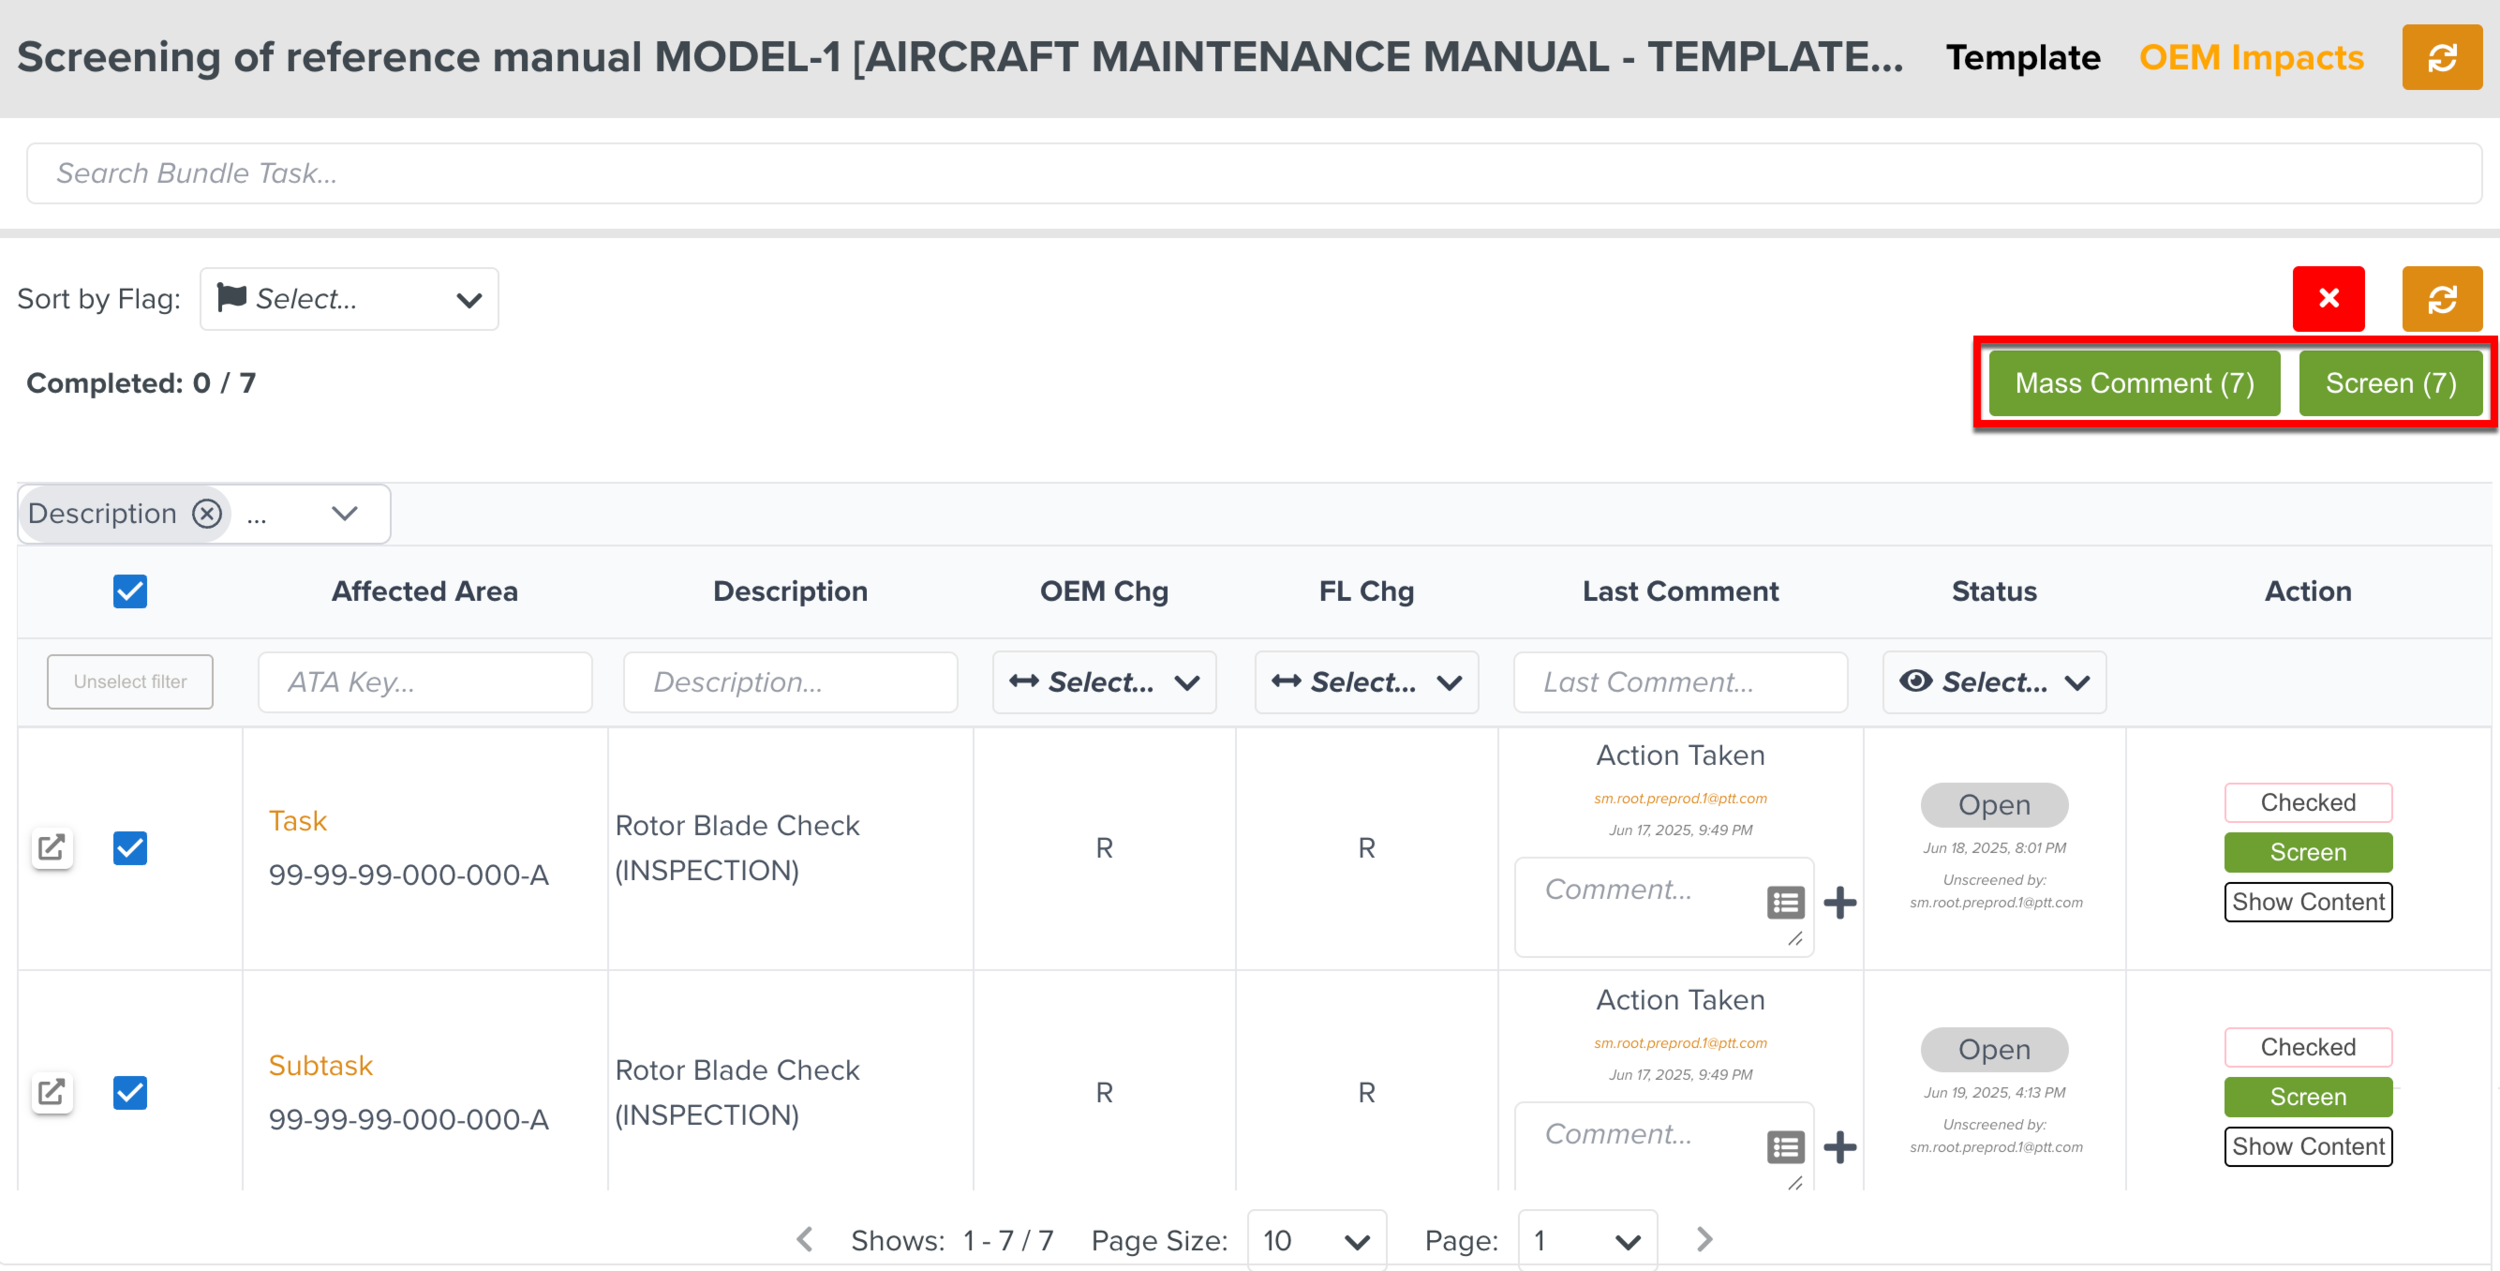Image resolution: width=2500 pixels, height=1271 pixels.
Task: Open the Page number dropdown
Action: click(x=1587, y=1240)
